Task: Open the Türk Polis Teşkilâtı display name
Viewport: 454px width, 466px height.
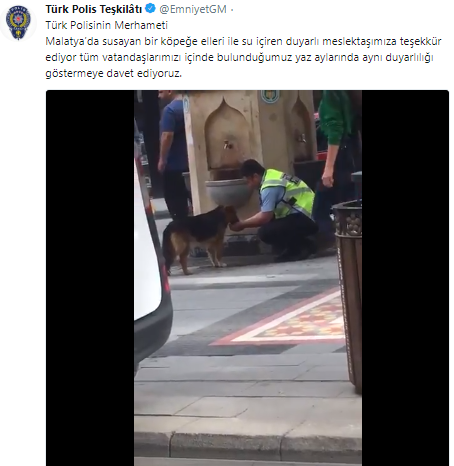Action: tap(94, 9)
